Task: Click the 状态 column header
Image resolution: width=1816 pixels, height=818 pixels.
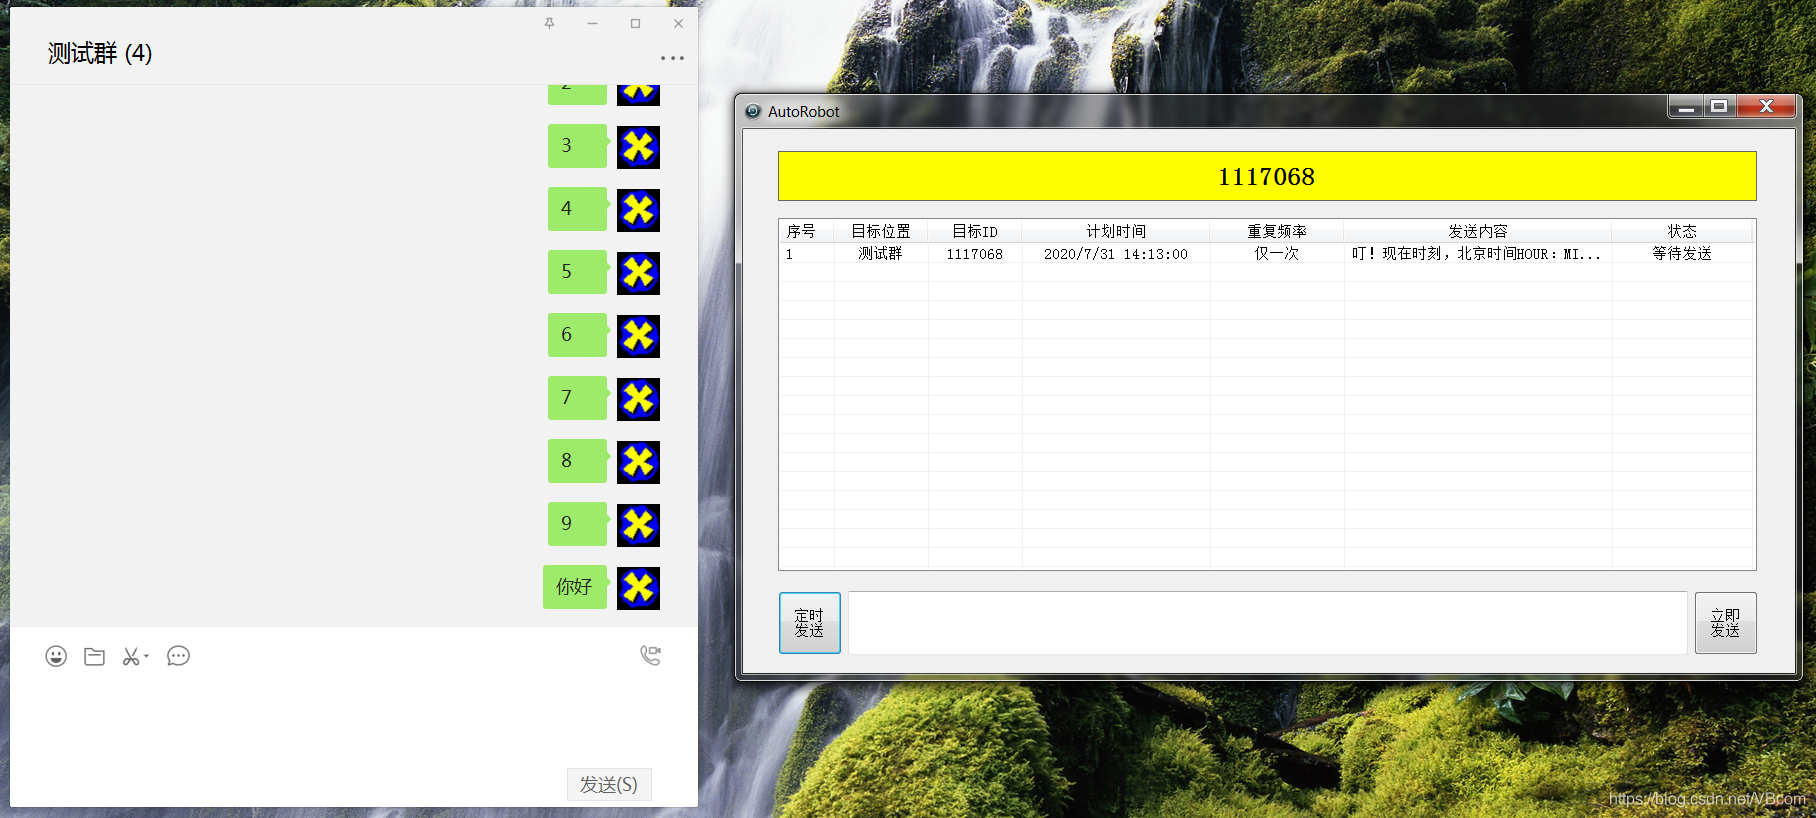Action: [x=1682, y=231]
